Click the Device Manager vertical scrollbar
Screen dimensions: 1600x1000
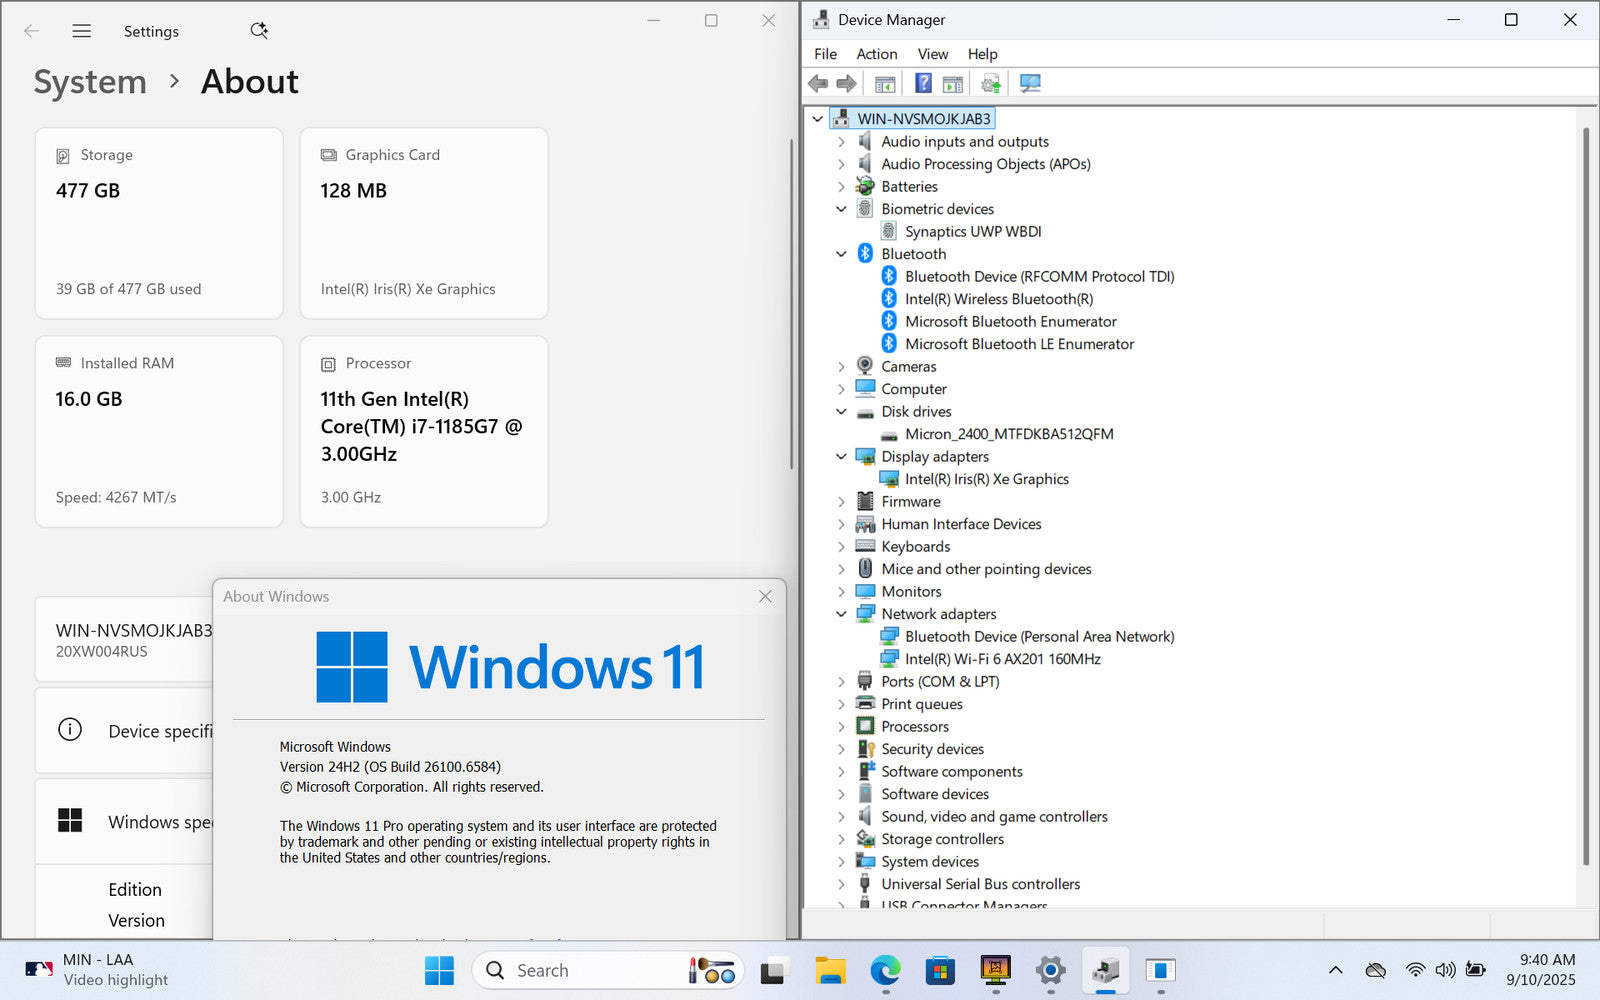(1586, 497)
